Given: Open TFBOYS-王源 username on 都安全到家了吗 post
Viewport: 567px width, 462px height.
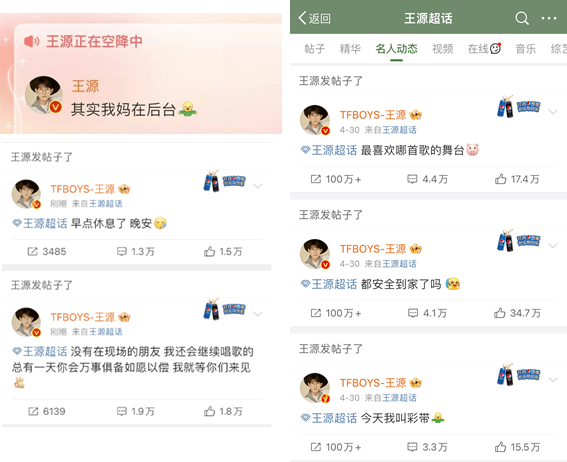Looking at the screenshot, I should pyautogui.click(x=373, y=249).
